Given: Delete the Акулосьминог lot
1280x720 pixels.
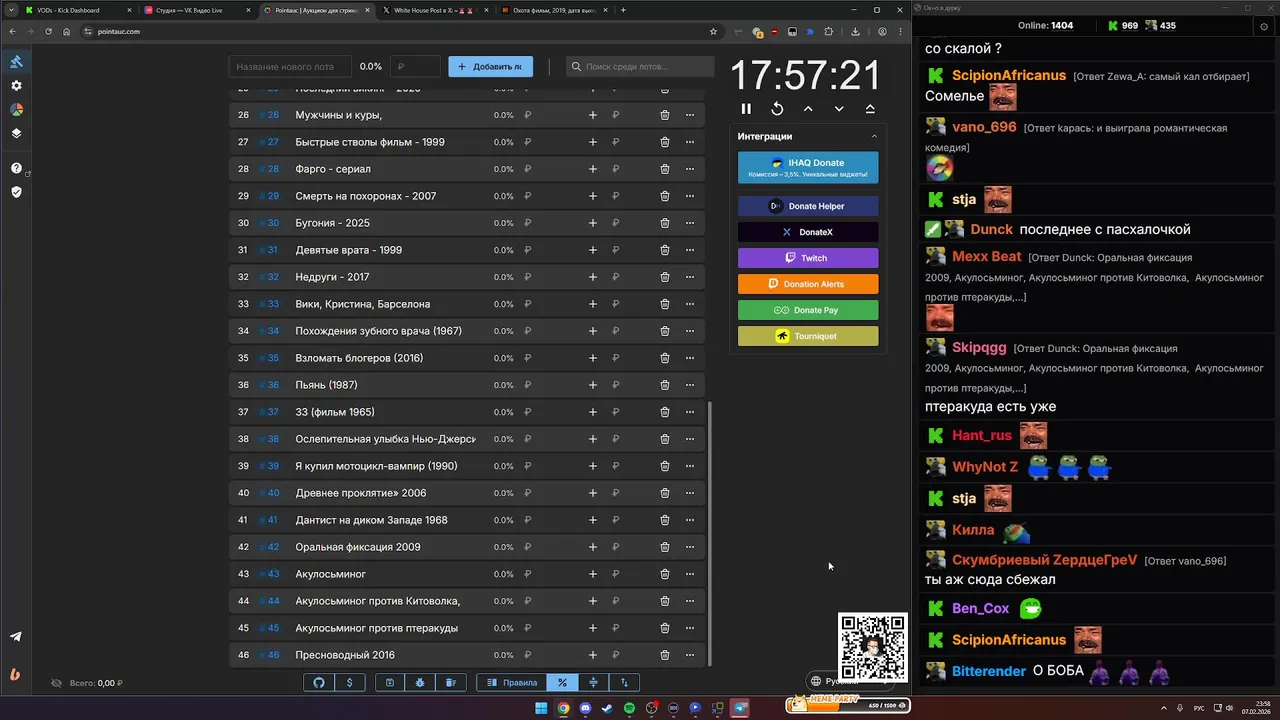Looking at the screenshot, I should point(665,574).
